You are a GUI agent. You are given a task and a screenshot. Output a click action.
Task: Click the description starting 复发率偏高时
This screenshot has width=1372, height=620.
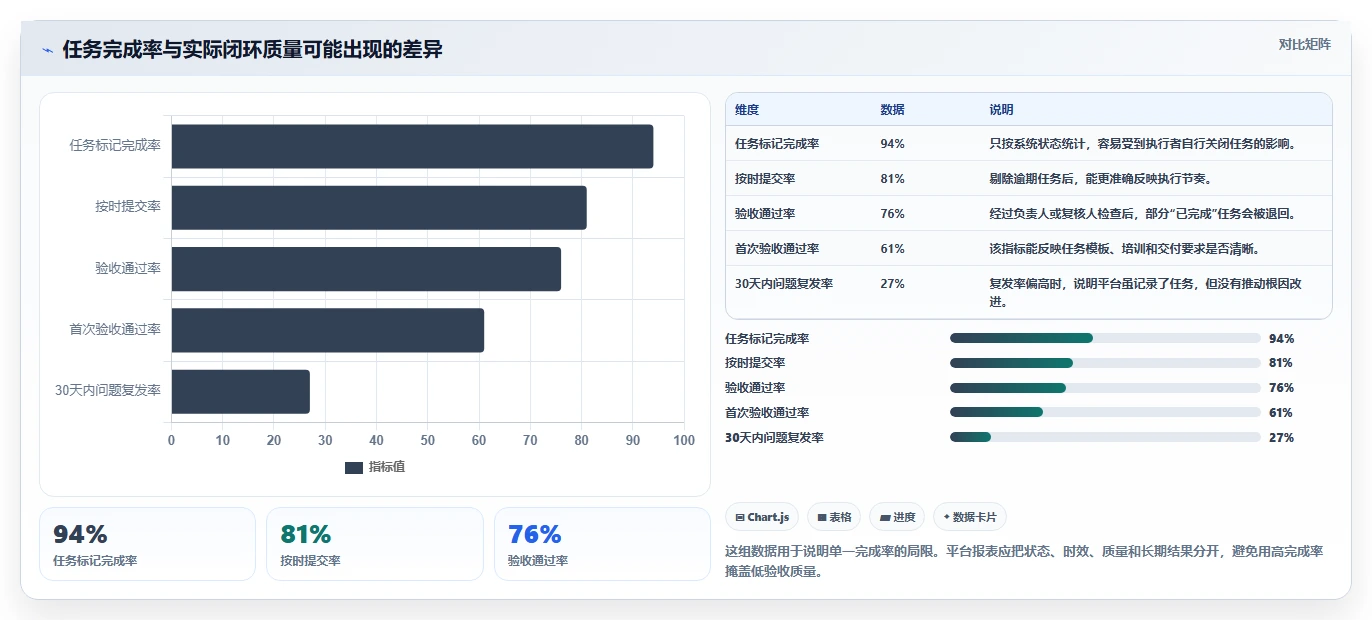(1146, 293)
